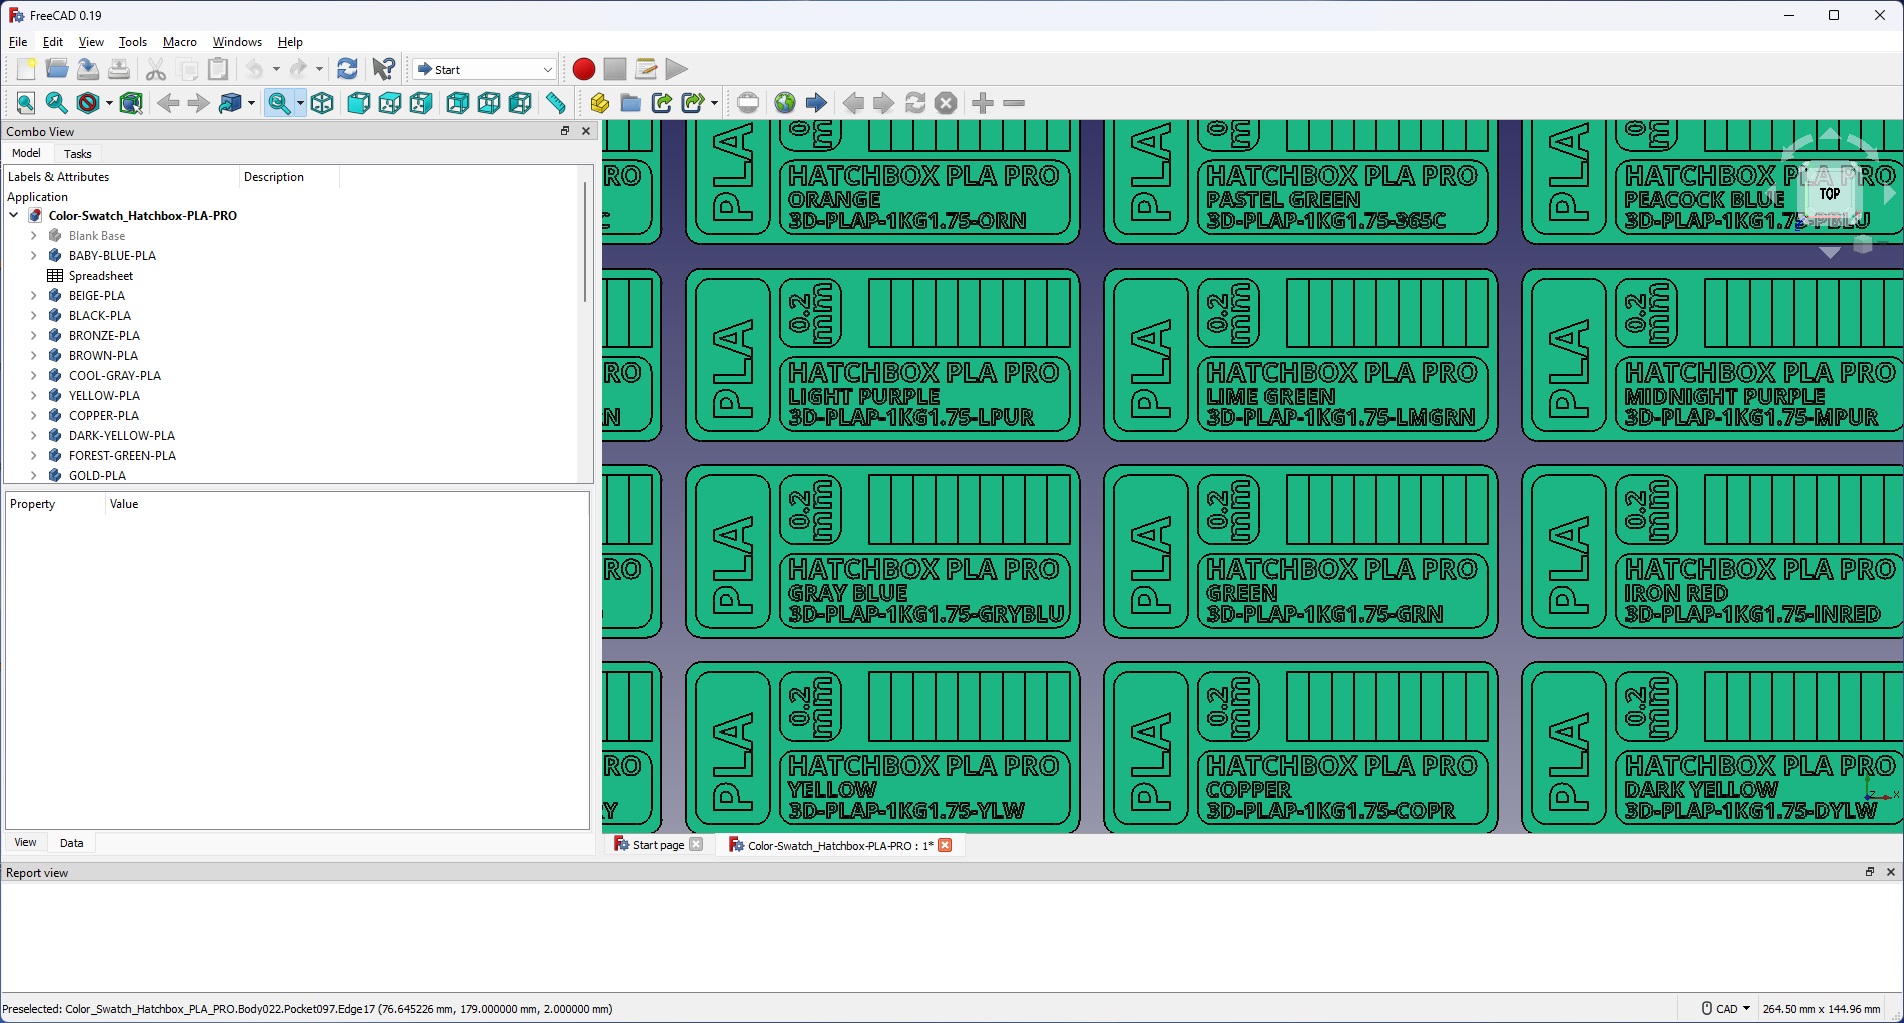Create a group with the folder icon
Image resolution: width=1904 pixels, height=1023 pixels.
(x=631, y=103)
